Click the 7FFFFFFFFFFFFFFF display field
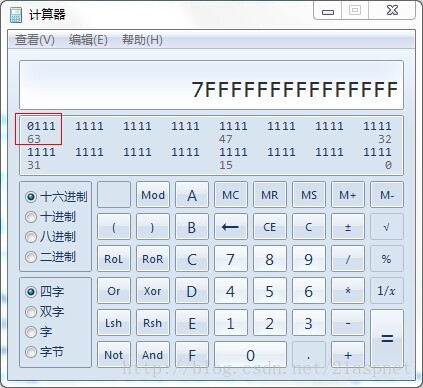Viewport: 423px width, 388px height. [x=211, y=85]
